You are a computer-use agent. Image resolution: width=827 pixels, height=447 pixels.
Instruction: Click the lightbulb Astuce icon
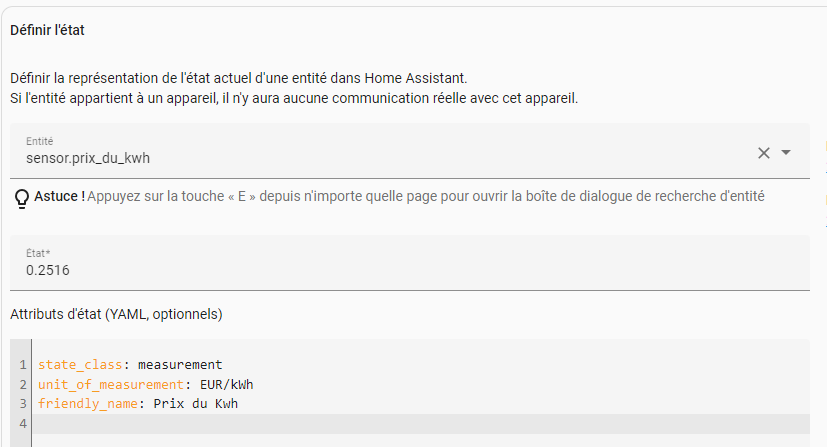click(x=22, y=199)
